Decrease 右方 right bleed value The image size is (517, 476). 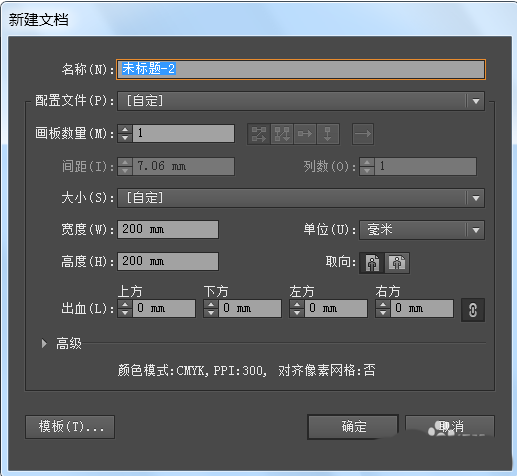(383, 313)
